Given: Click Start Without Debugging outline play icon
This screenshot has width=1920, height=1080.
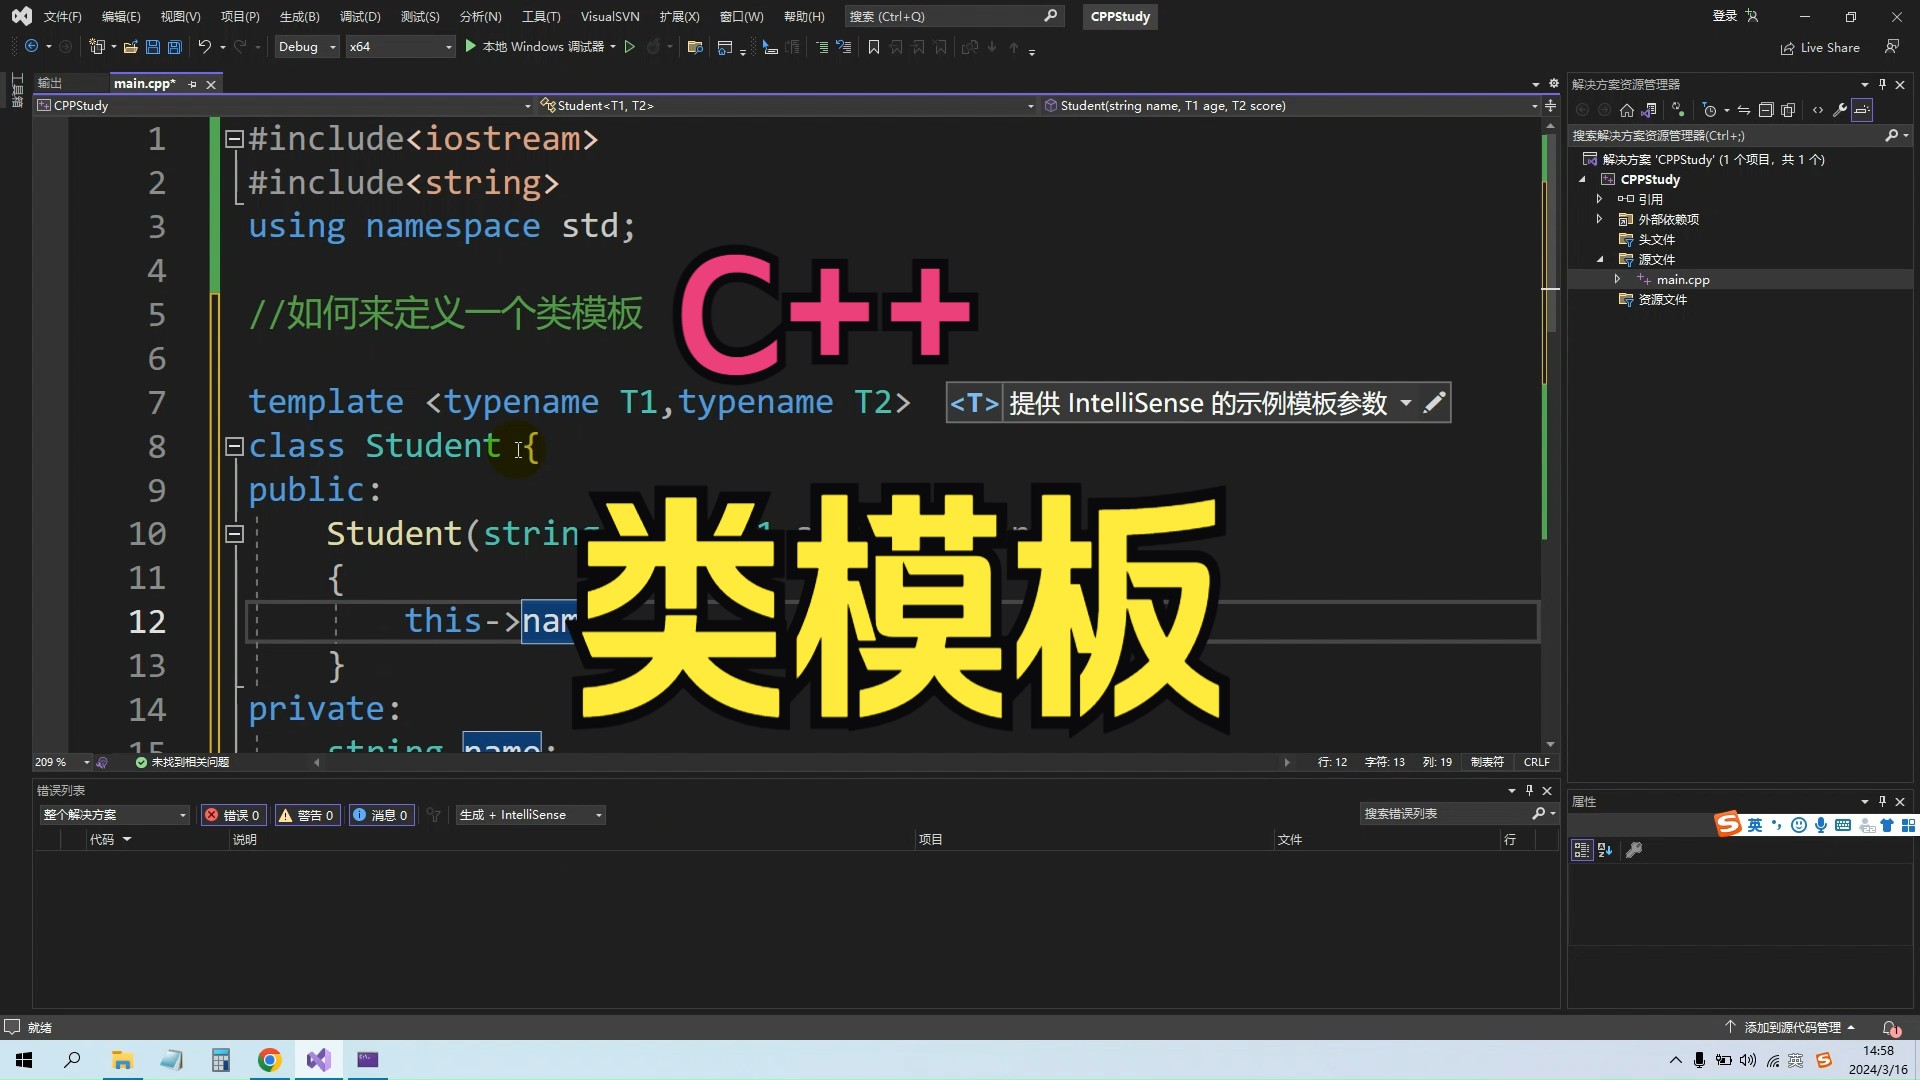Looking at the screenshot, I should [630, 47].
